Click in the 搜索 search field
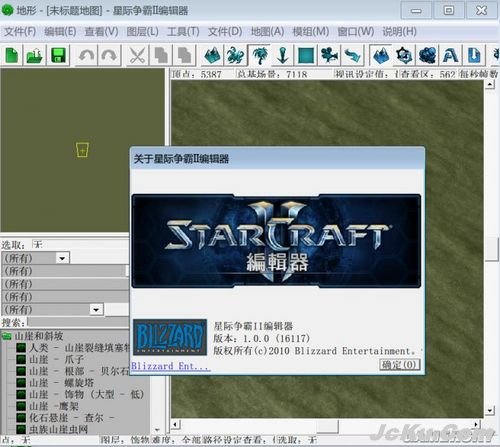The width and height of the screenshot is (500, 447). click(x=79, y=322)
